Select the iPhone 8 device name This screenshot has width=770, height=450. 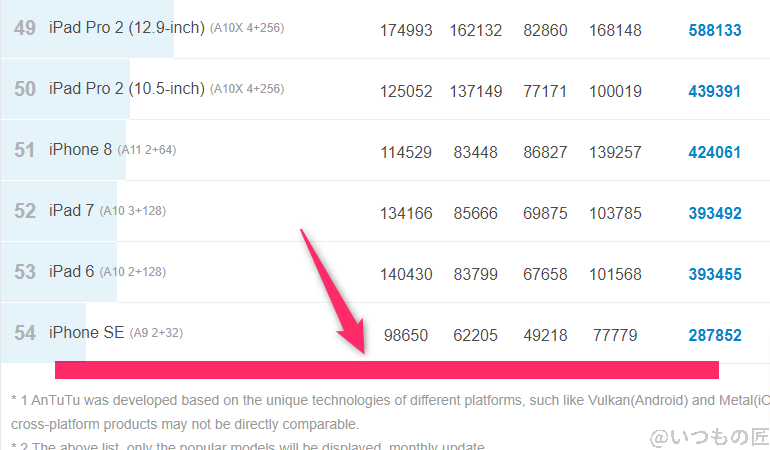pos(80,150)
